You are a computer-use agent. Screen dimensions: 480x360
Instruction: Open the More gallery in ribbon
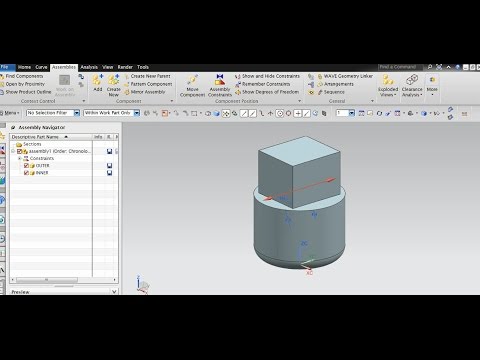(x=432, y=86)
